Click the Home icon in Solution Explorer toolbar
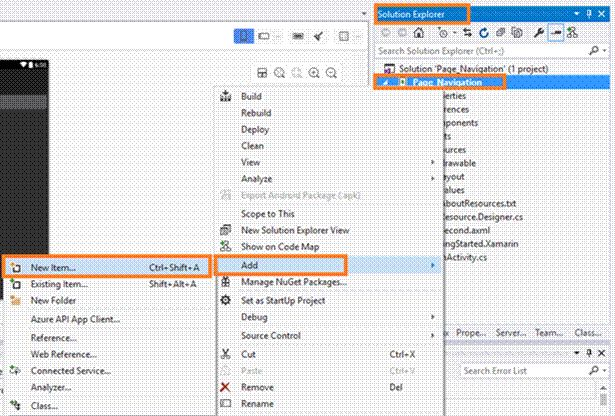This screenshot has width=615, height=416. click(x=419, y=33)
